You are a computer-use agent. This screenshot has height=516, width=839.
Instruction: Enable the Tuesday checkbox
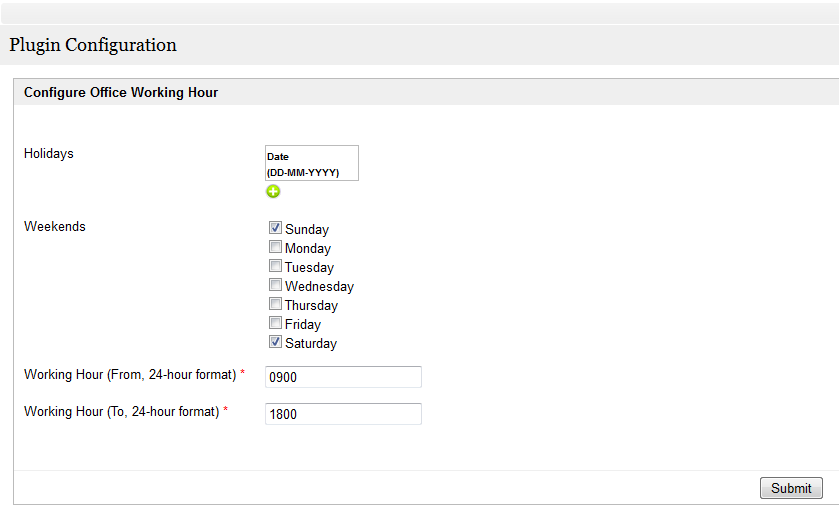(275, 266)
